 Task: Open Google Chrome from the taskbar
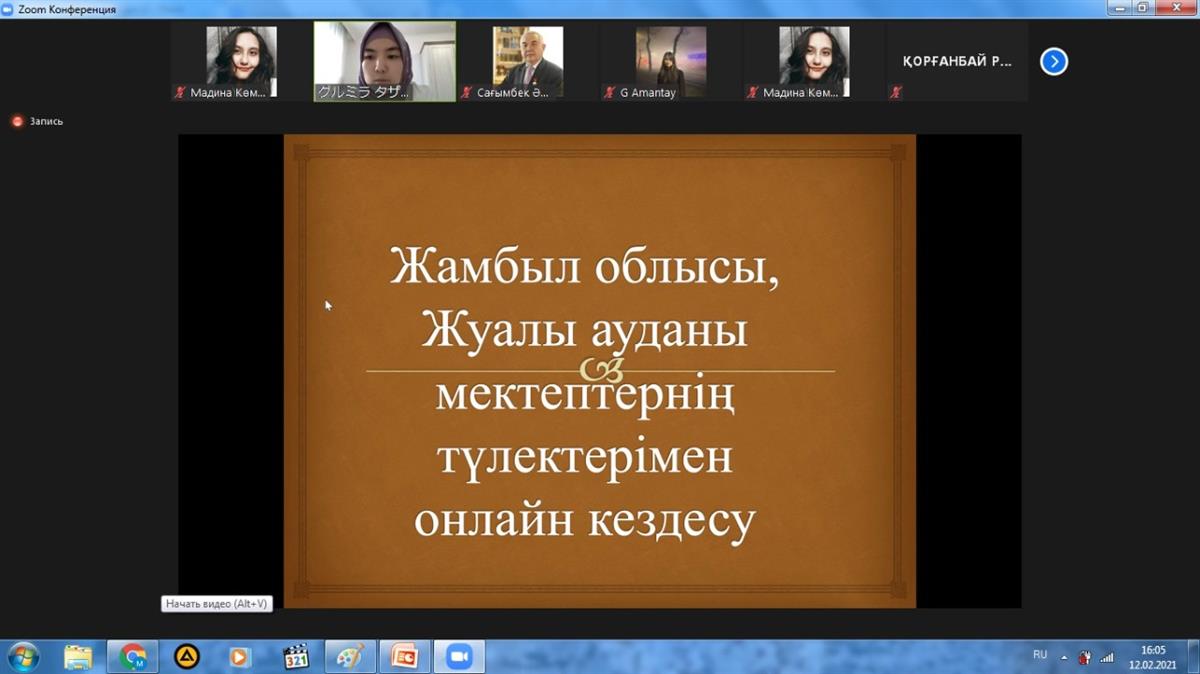pyautogui.click(x=132, y=657)
